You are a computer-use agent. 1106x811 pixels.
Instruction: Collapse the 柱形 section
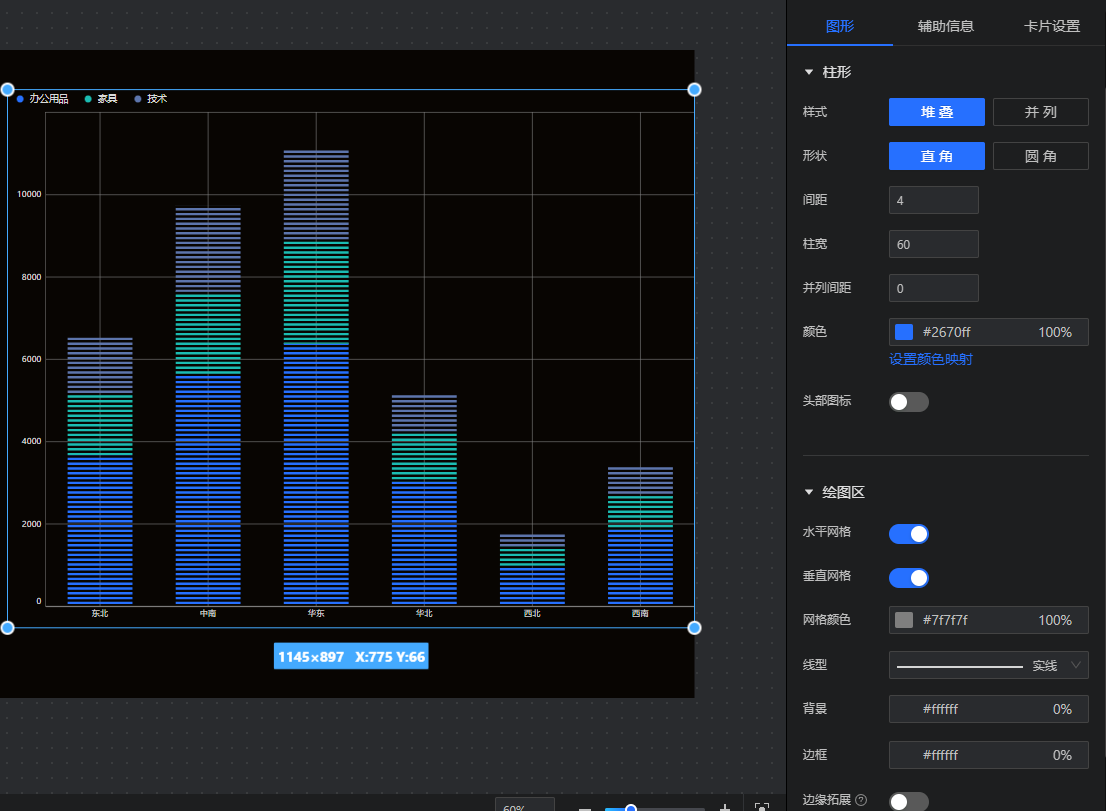click(809, 73)
